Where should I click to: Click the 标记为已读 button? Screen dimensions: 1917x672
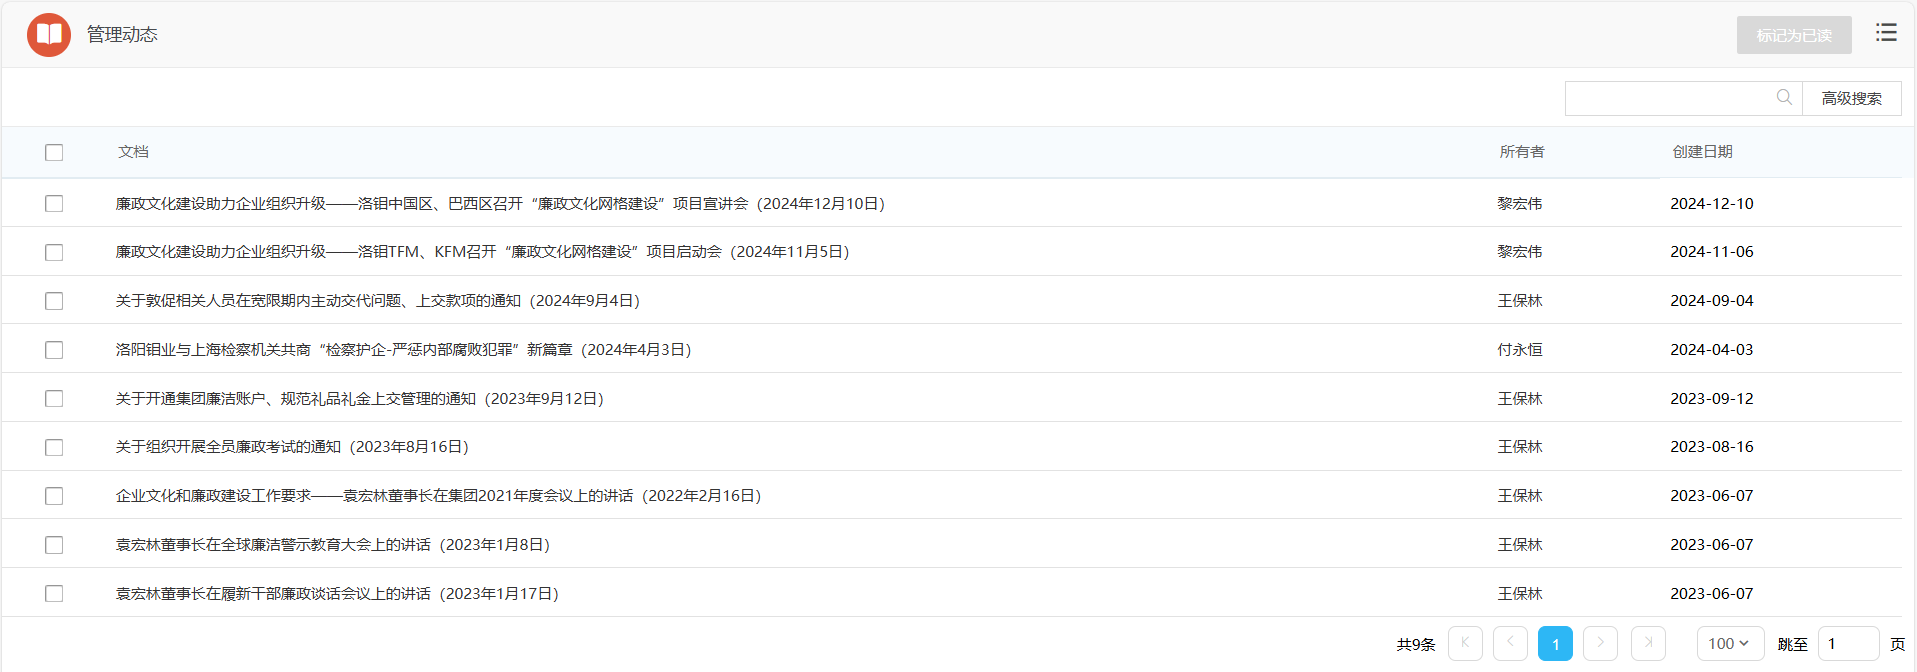point(1794,35)
